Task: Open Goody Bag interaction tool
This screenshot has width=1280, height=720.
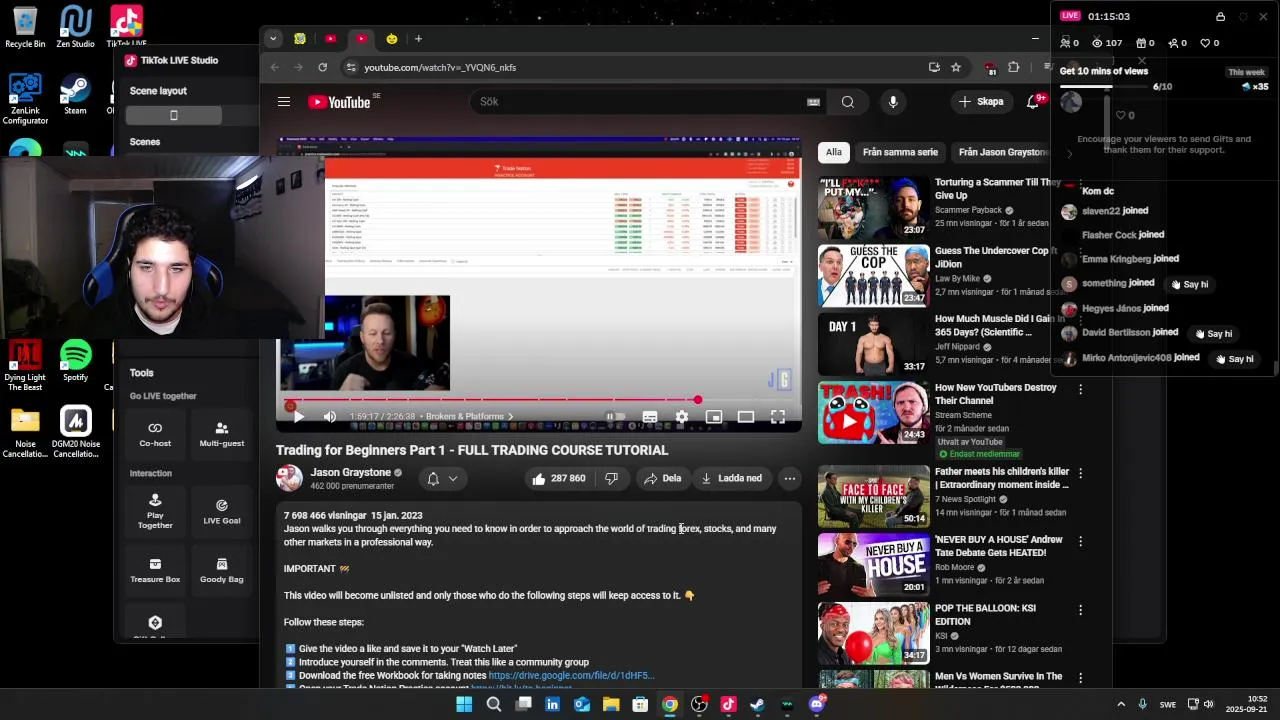Action: point(222,570)
